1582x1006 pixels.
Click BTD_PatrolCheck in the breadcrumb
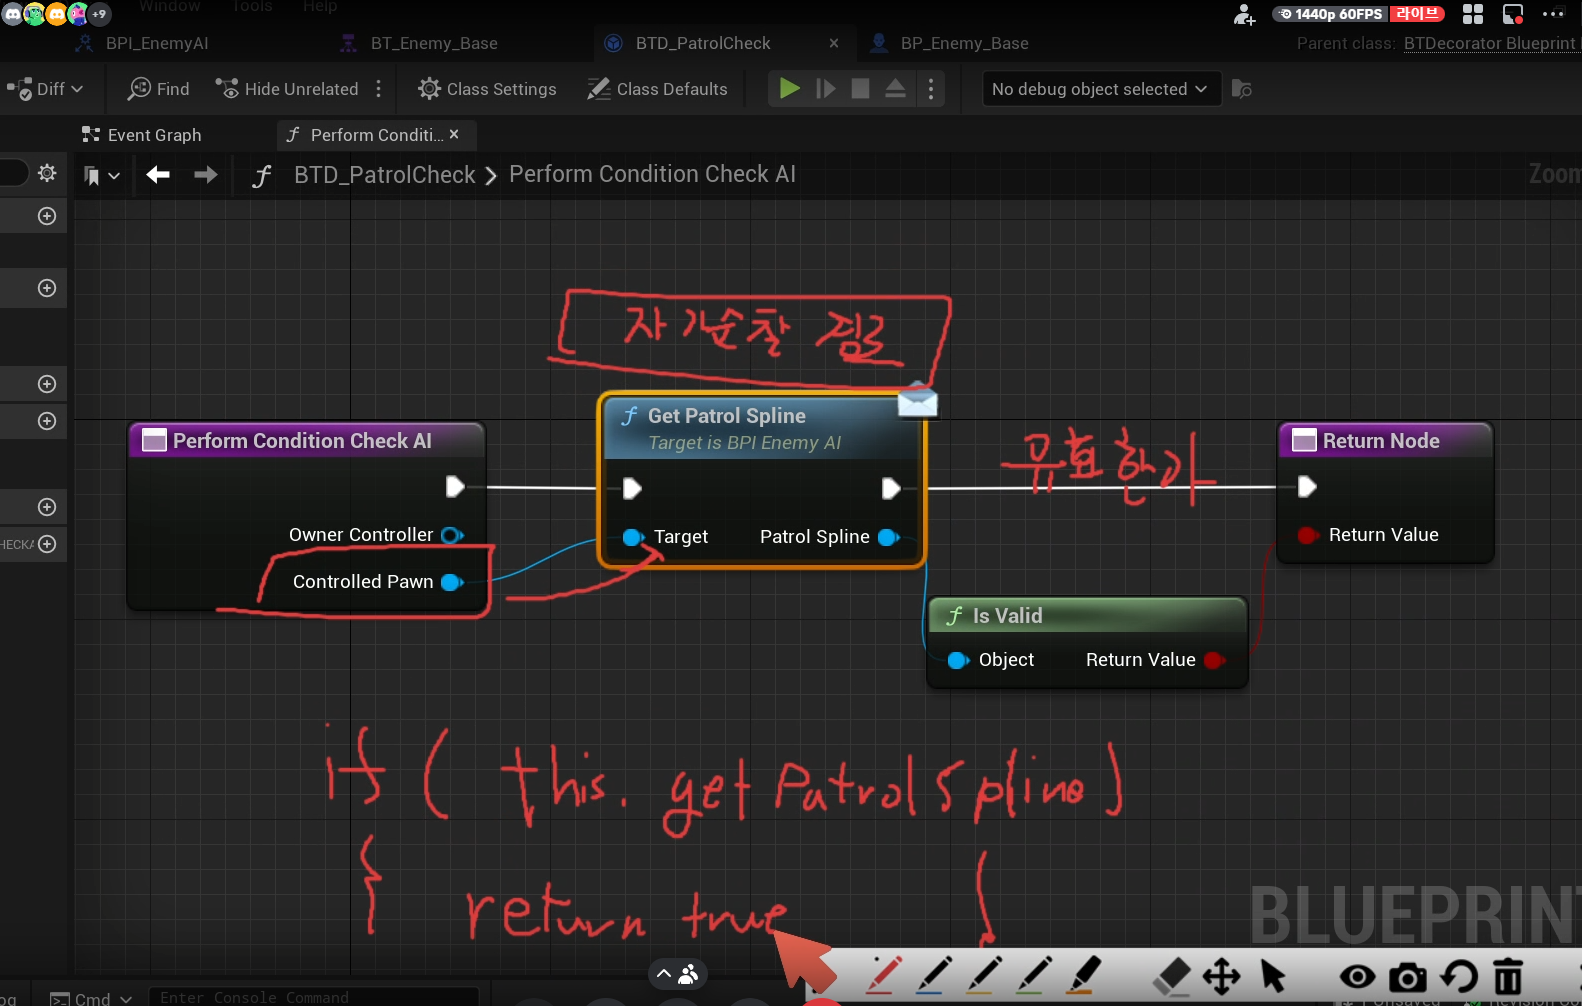click(385, 175)
